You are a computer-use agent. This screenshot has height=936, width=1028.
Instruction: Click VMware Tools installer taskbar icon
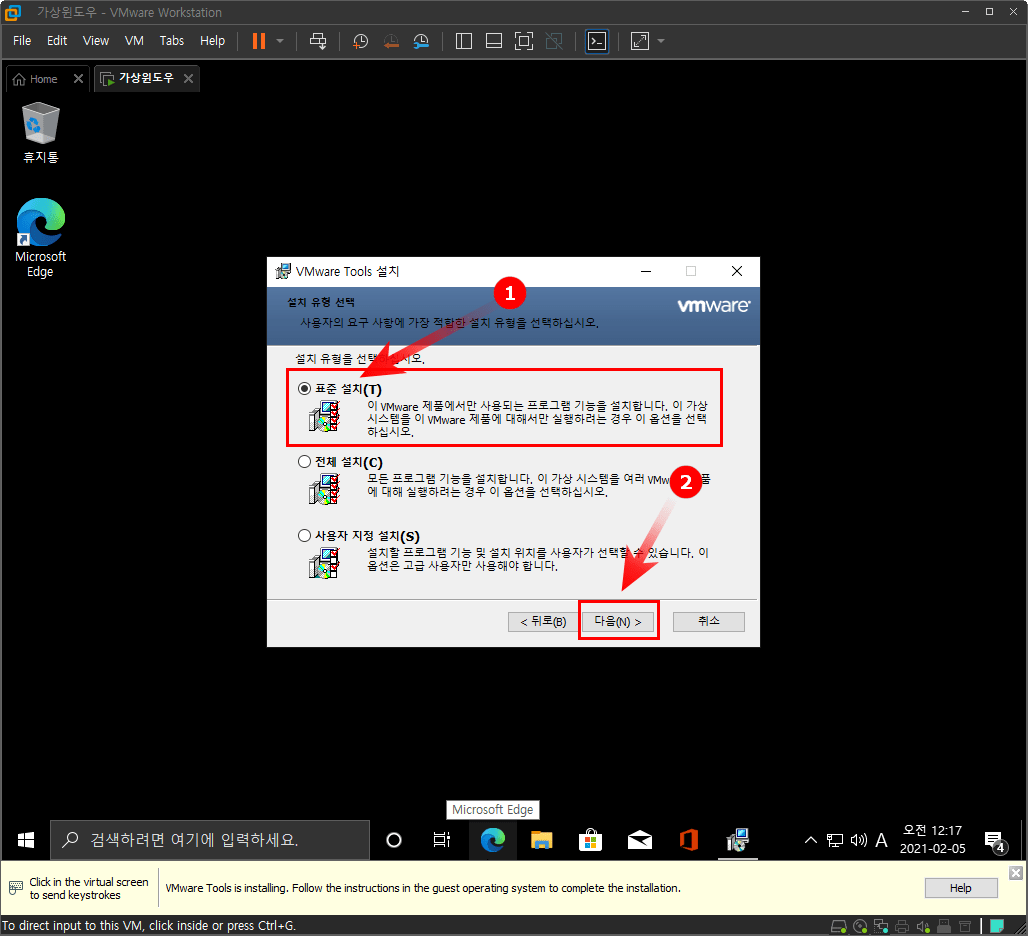coord(738,840)
